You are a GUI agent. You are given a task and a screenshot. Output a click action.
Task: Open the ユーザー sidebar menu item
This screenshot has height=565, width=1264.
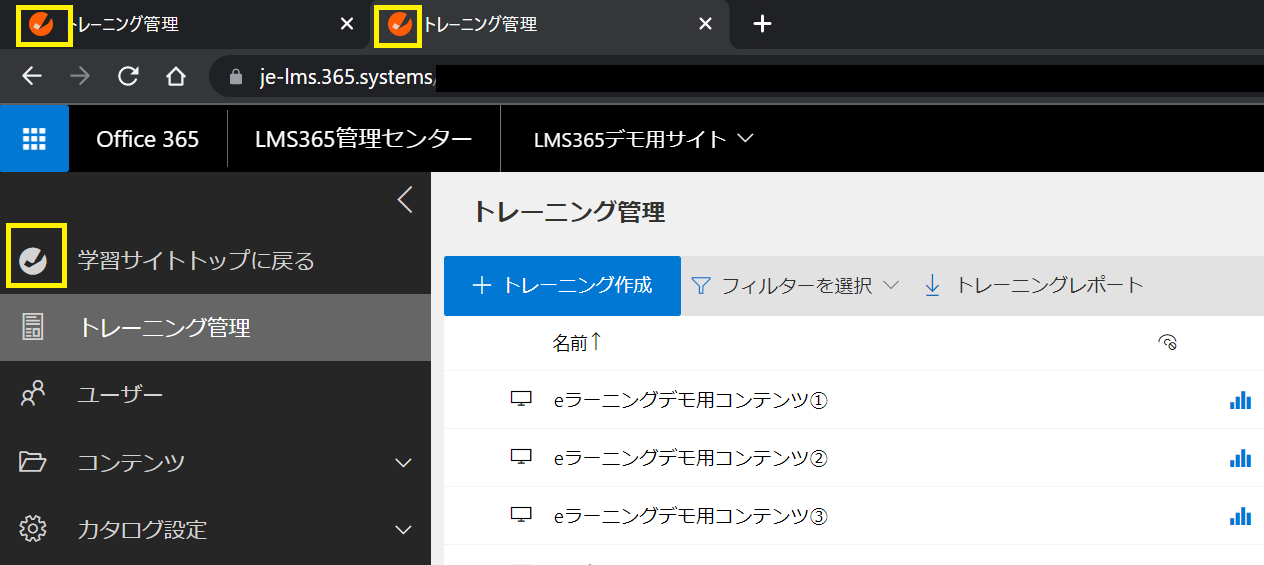point(215,395)
